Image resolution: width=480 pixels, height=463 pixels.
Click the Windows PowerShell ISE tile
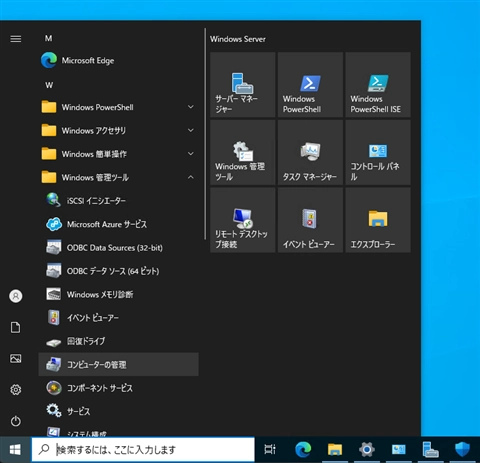click(378, 85)
